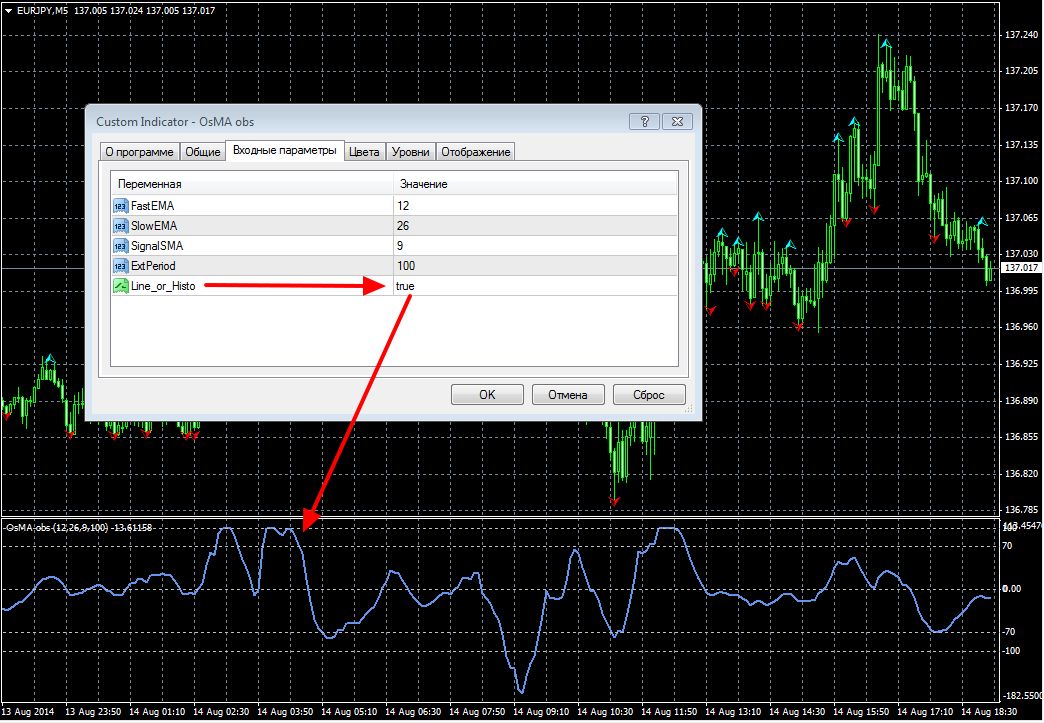Switch to the Отображение tab

[x=475, y=152]
